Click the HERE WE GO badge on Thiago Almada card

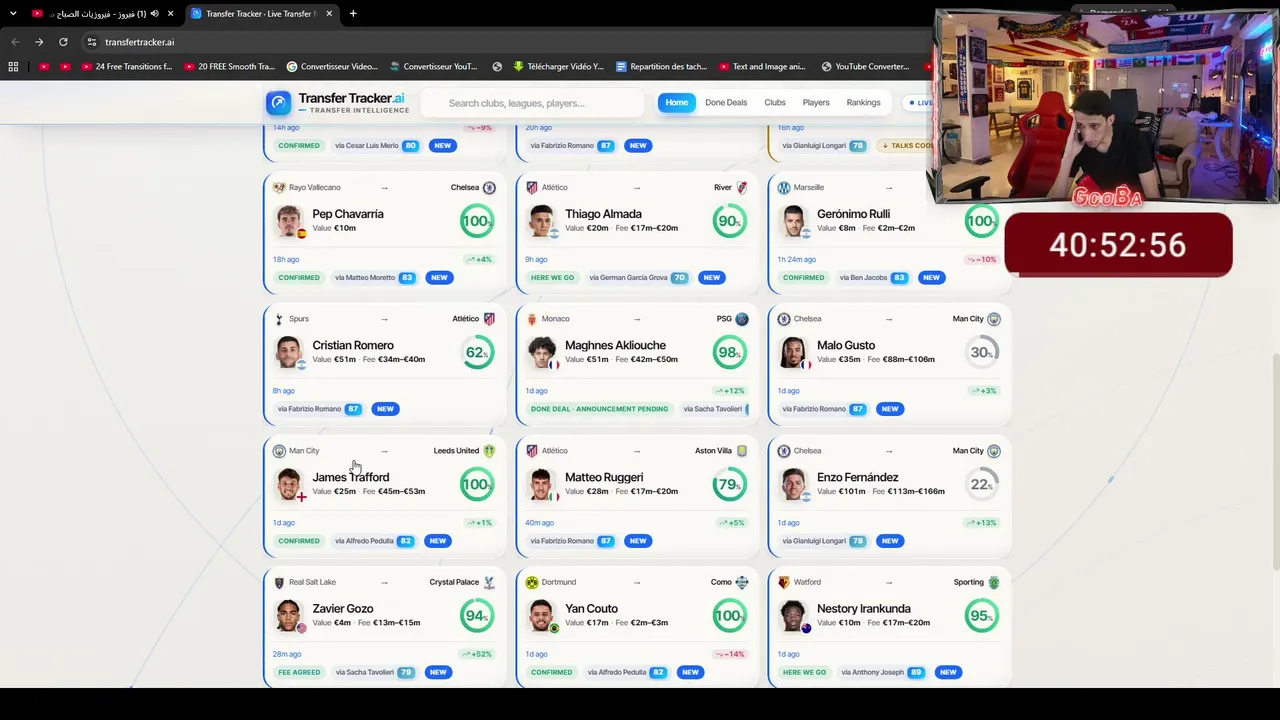pyautogui.click(x=552, y=277)
